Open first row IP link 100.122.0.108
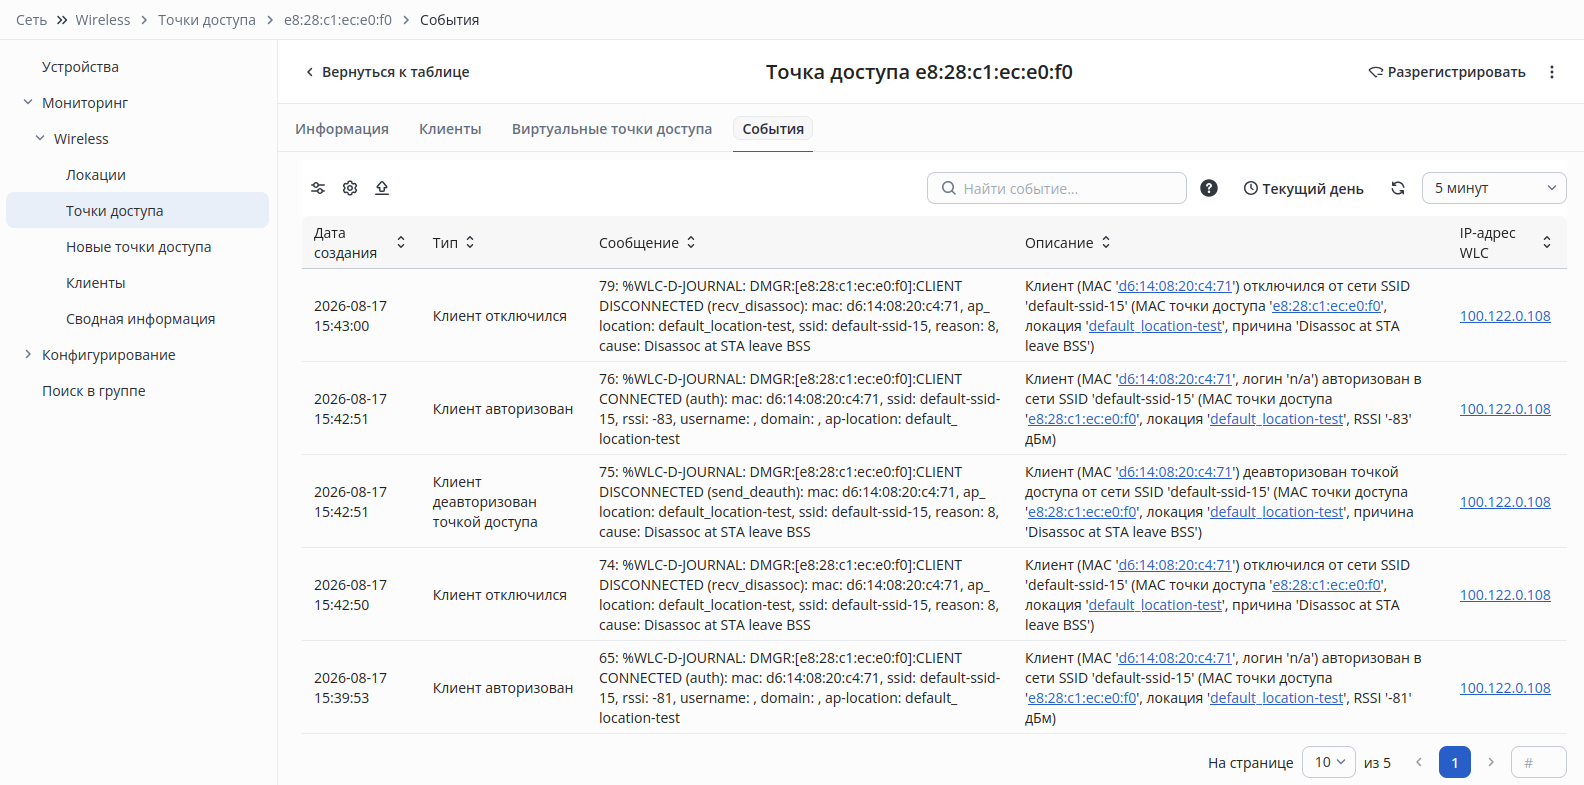 pyautogui.click(x=1505, y=316)
